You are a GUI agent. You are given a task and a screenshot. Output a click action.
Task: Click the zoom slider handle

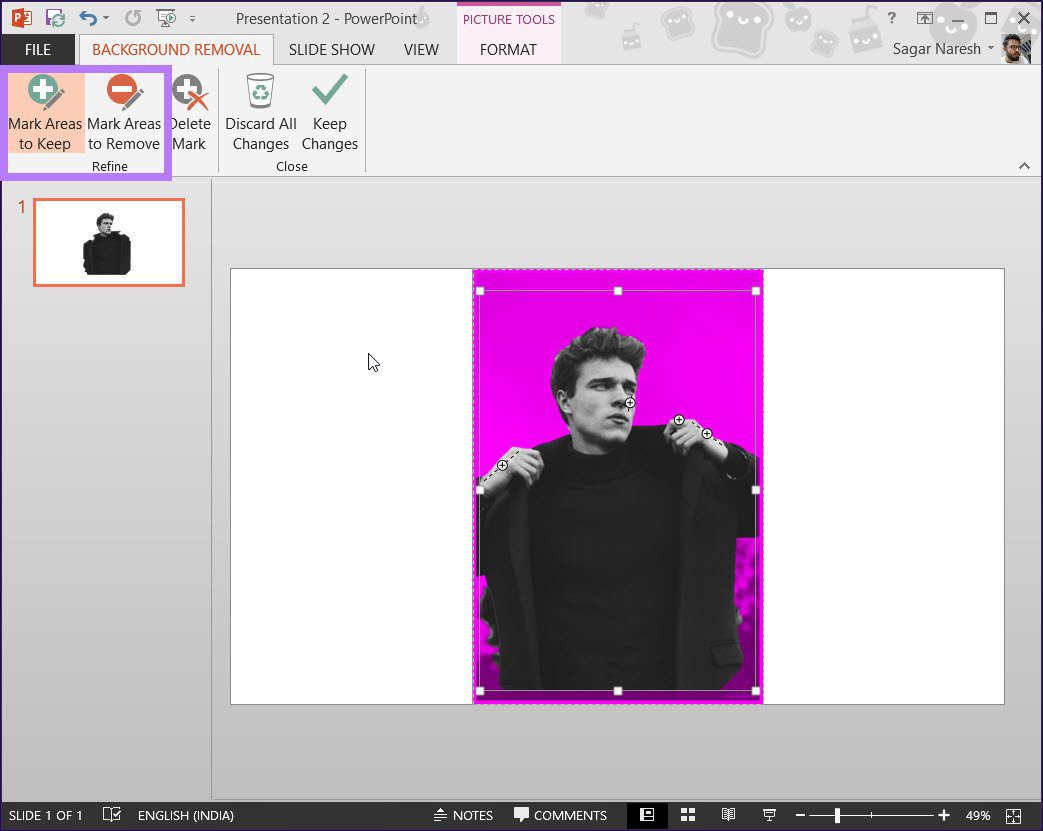(x=837, y=815)
